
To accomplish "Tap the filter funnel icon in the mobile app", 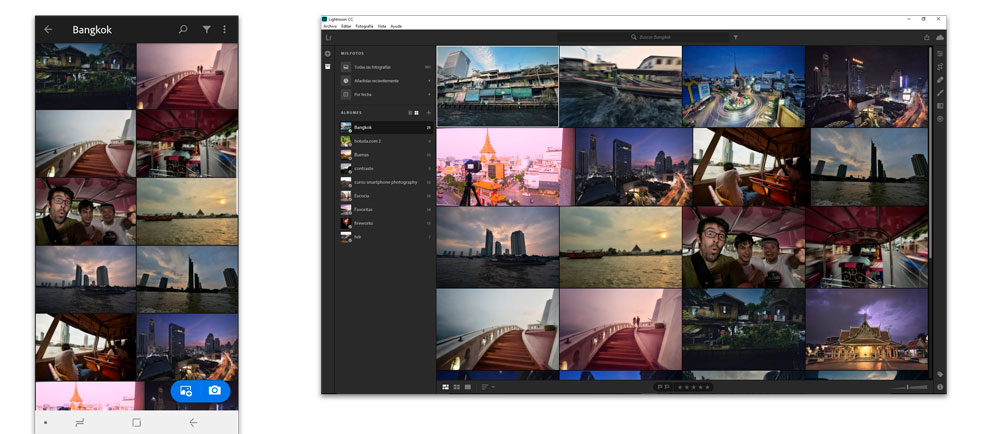I will coord(207,30).
